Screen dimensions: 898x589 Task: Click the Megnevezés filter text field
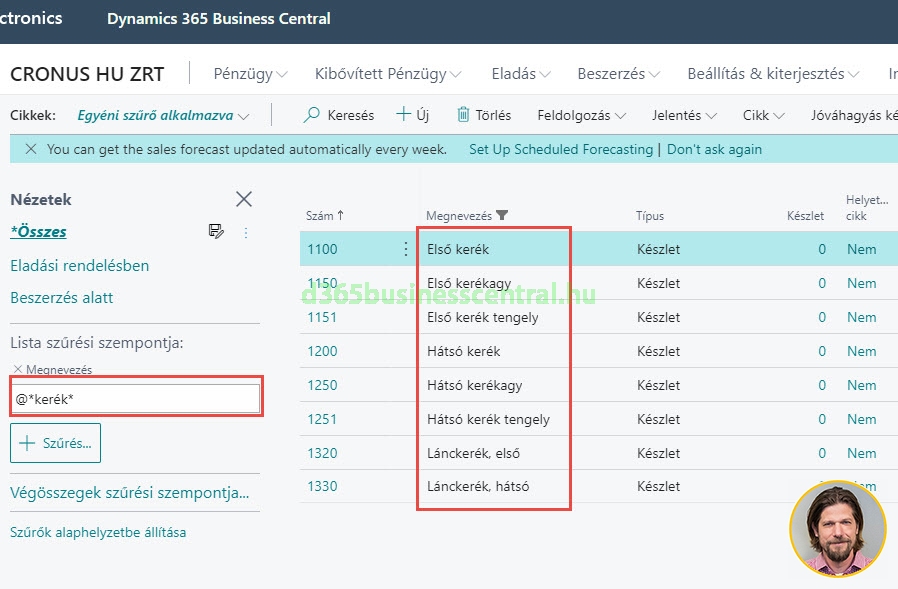coord(135,399)
